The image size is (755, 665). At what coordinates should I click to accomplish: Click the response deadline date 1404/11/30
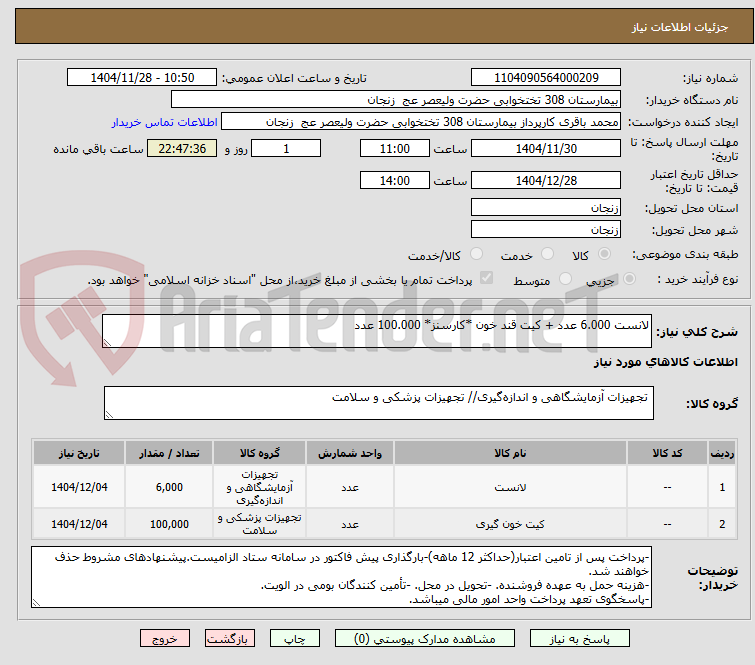click(546, 148)
